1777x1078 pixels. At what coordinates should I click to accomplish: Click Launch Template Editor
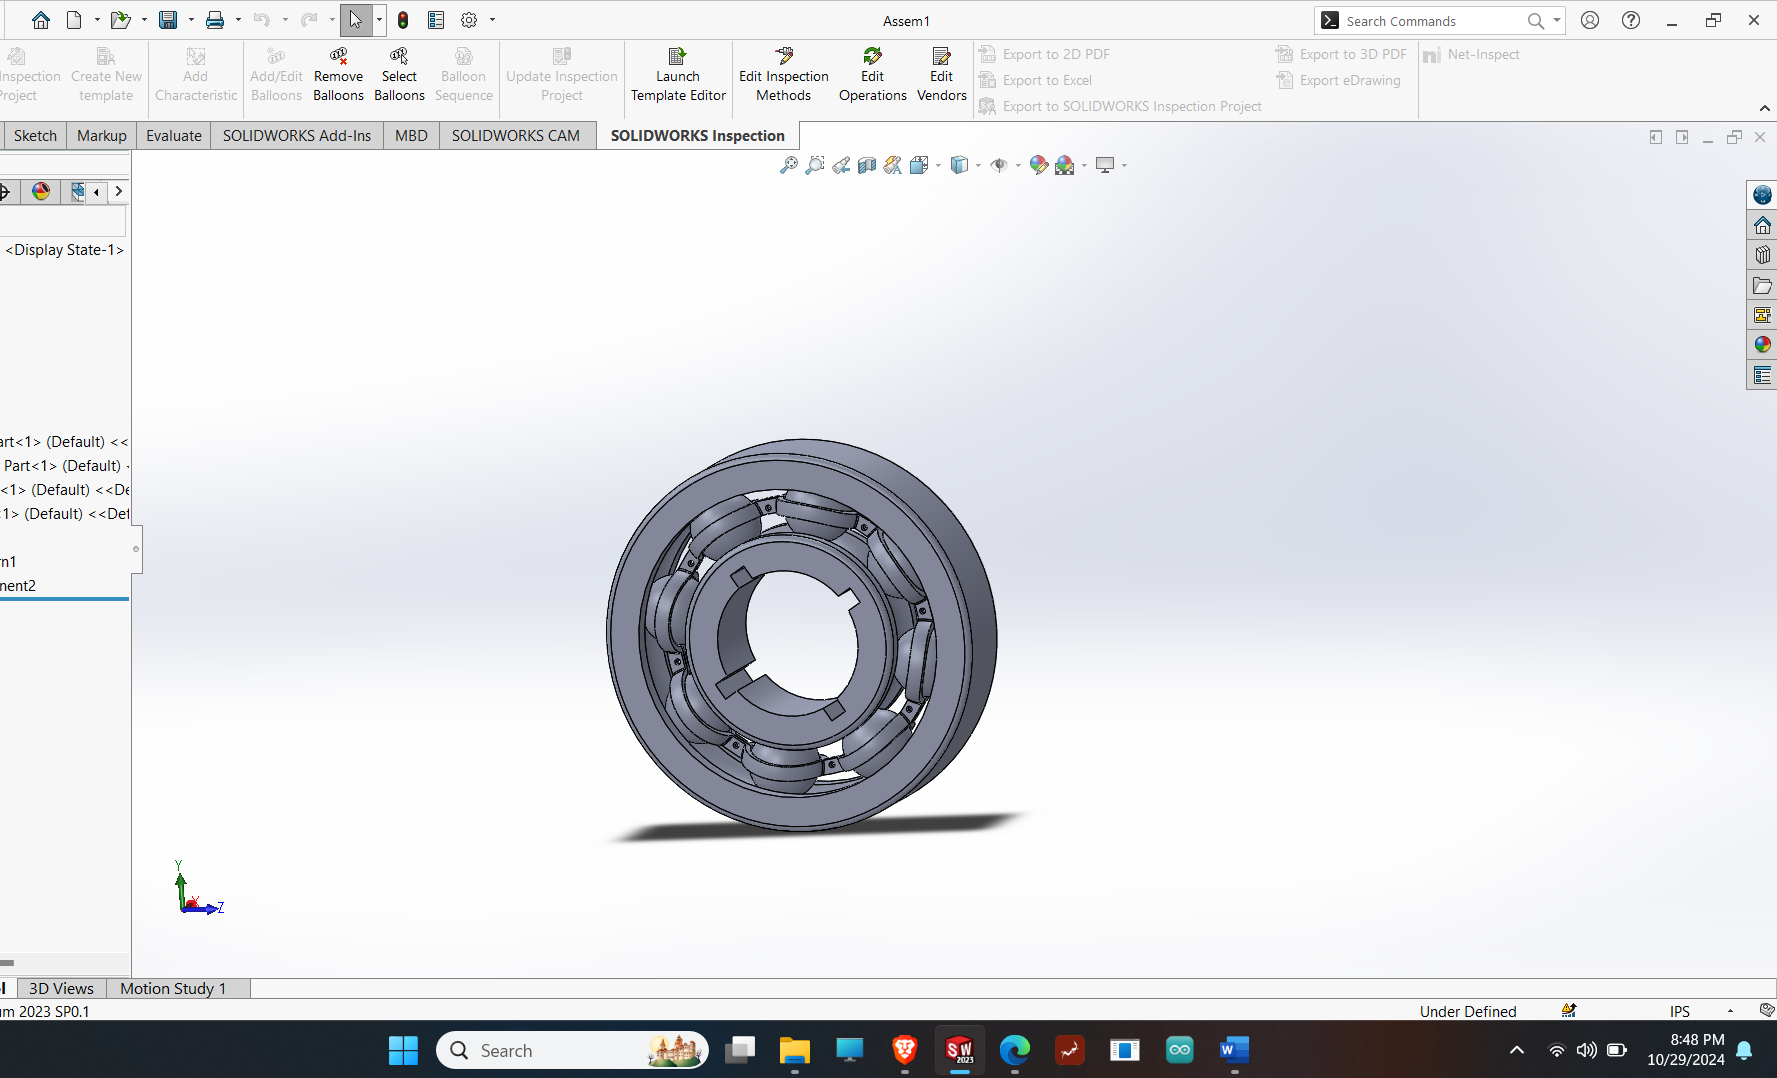[x=678, y=75]
